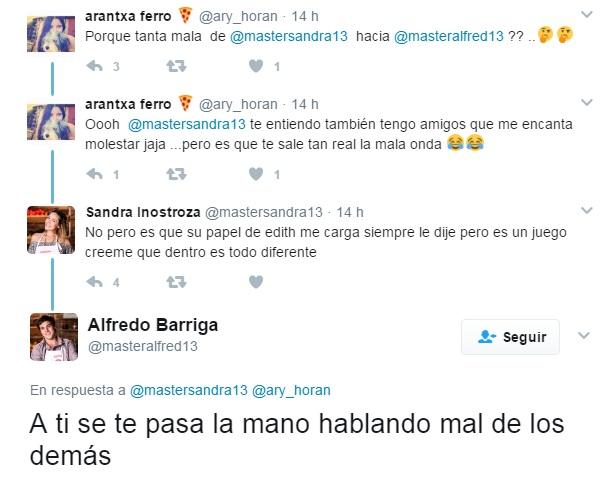
Task: View Alfredo Barriga's profile picture
Action: tap(54, 337)
